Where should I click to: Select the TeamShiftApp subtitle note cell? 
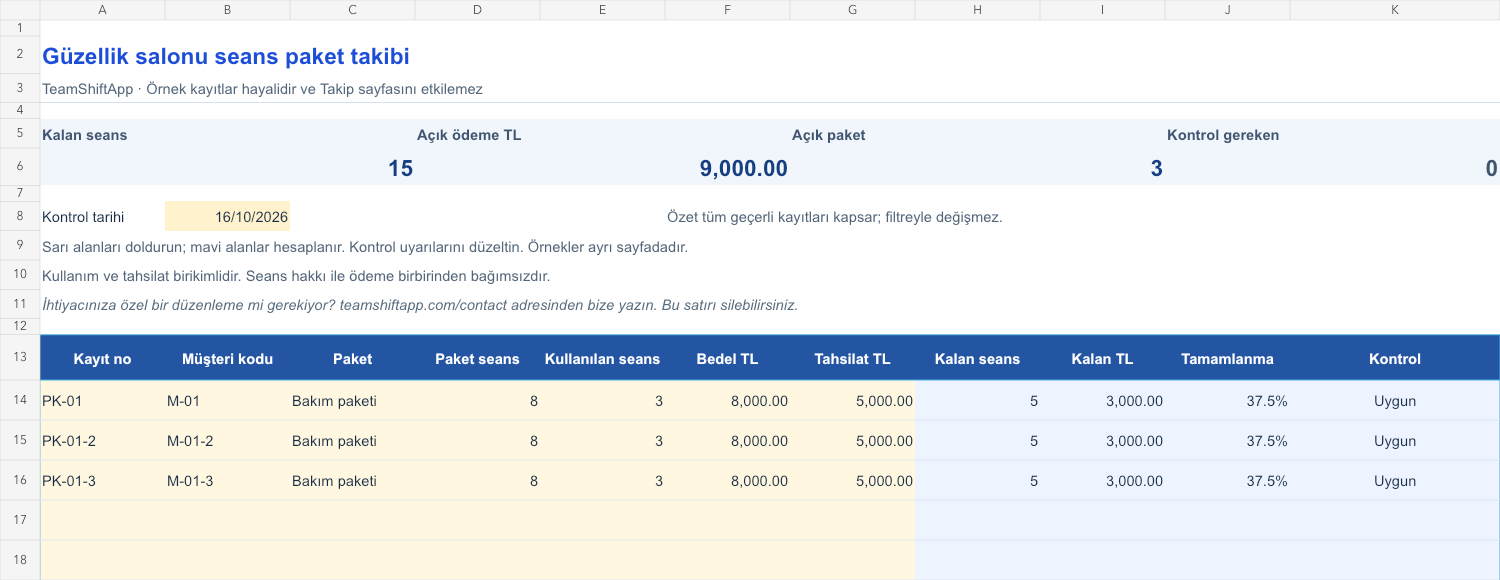(x=262, y=89)
